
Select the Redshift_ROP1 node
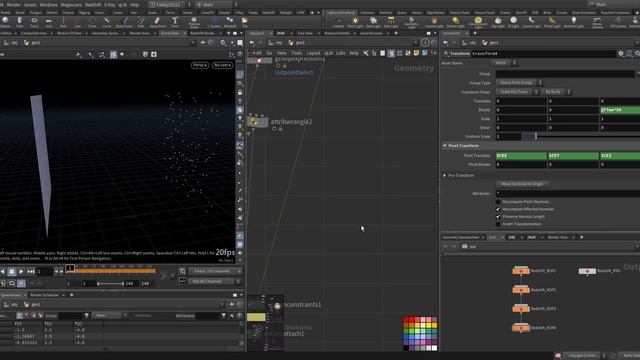(x=521, y=271)
